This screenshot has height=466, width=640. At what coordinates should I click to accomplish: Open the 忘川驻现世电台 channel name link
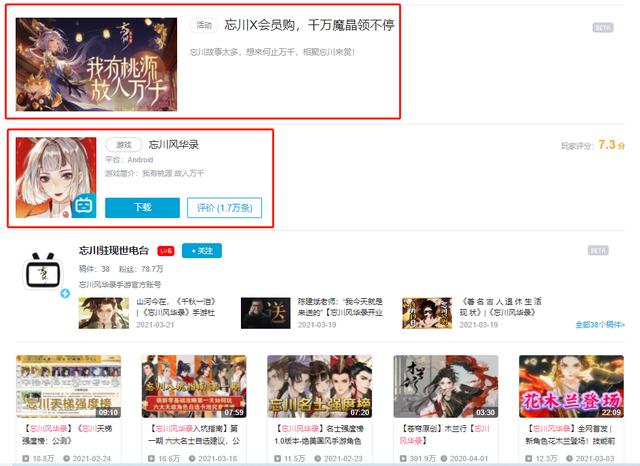pos(114,250)
